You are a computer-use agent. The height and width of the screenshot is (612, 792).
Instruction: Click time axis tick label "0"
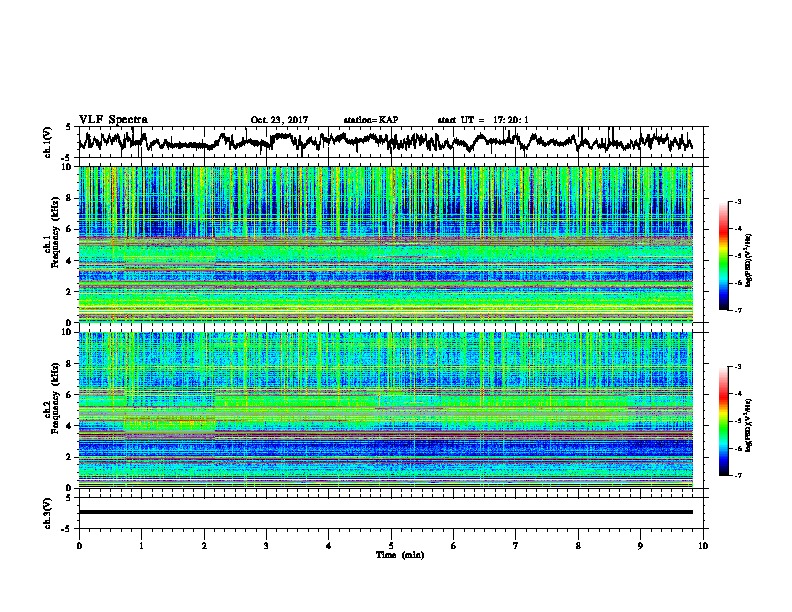(x=79, y=546)
